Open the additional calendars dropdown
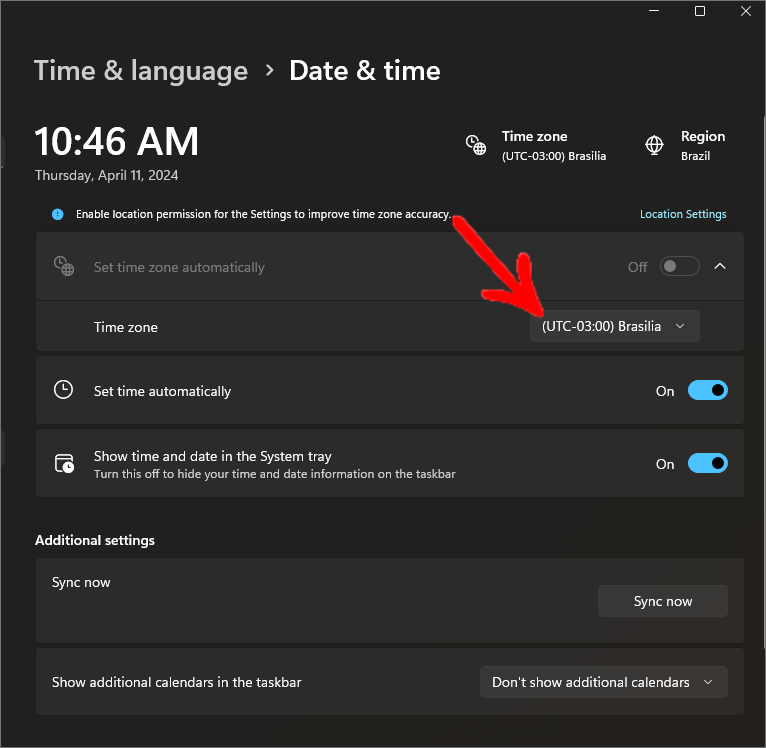The height and width of the screenshot is (748, 766). tap(603, 682)
